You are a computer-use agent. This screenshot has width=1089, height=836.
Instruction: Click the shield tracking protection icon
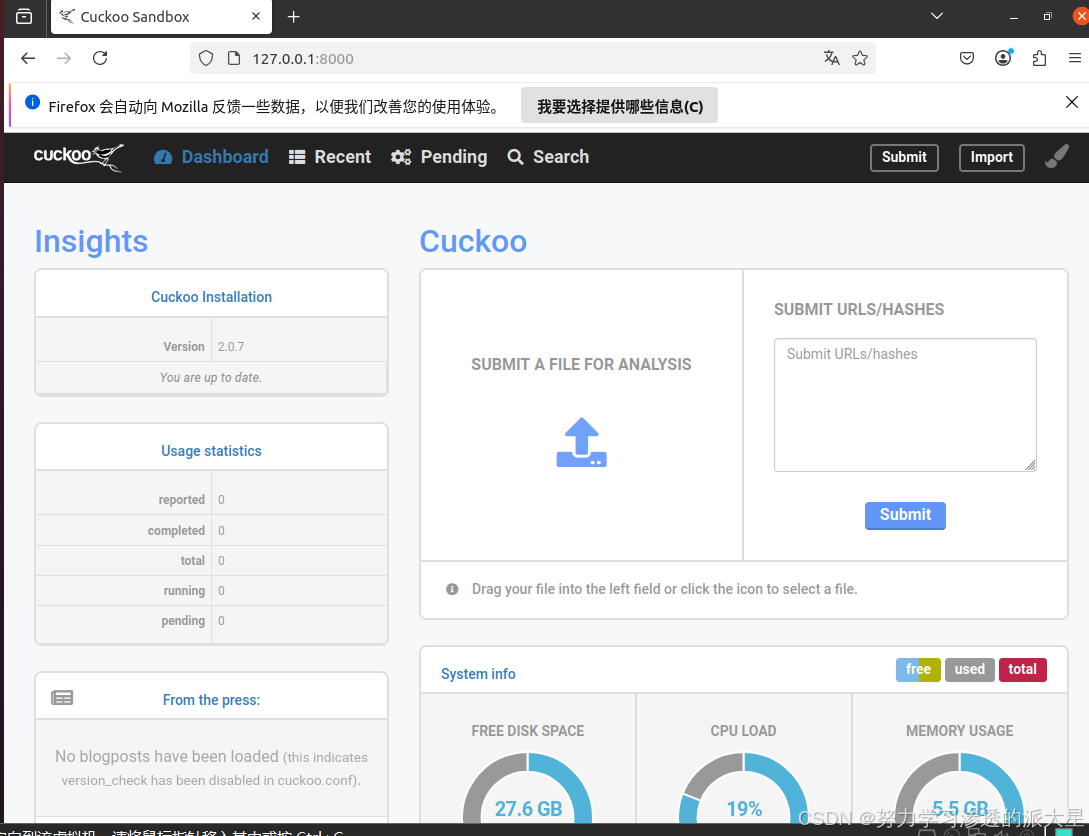tap(206, 58)
